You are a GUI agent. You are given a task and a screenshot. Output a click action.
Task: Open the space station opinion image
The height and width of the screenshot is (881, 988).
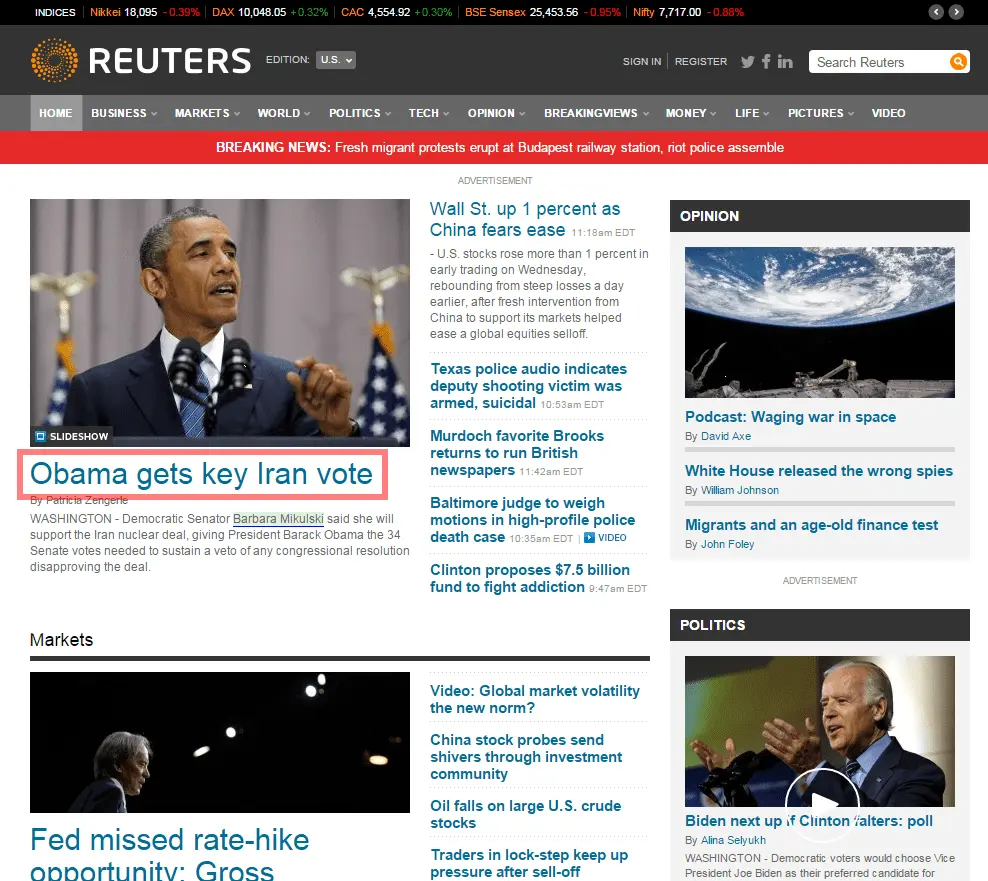click(820, 322)
